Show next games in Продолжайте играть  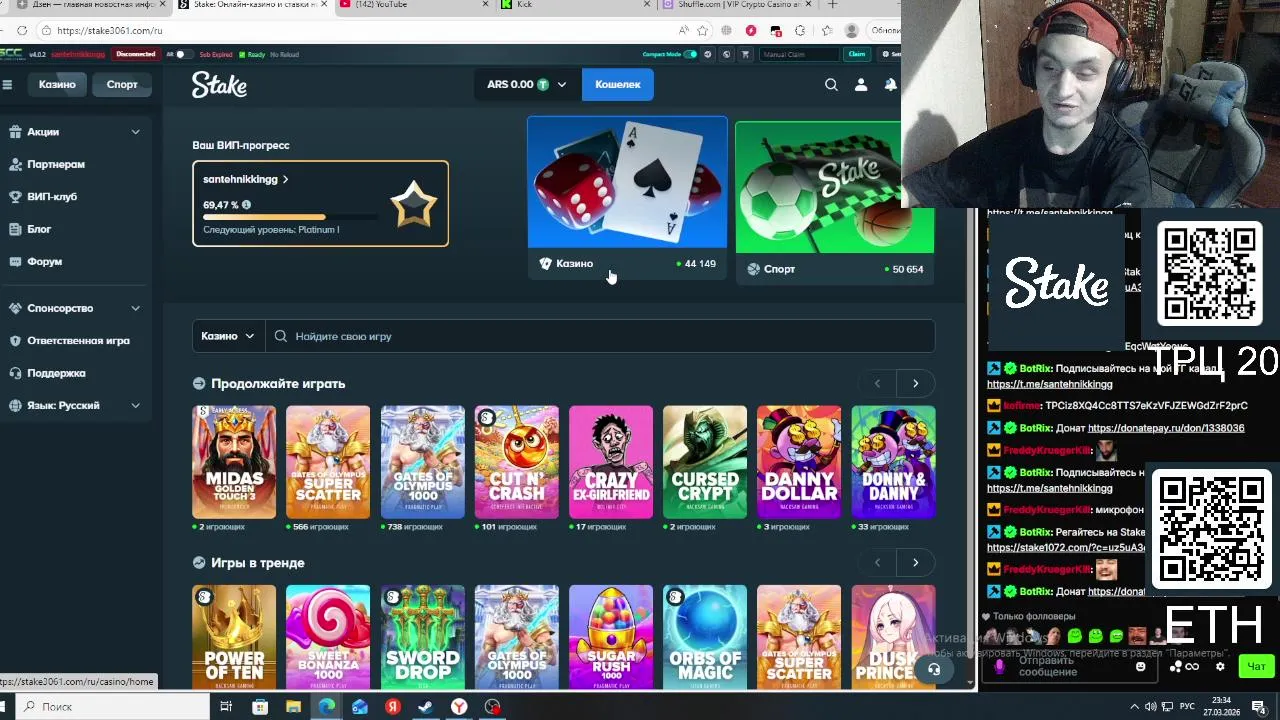915,384
